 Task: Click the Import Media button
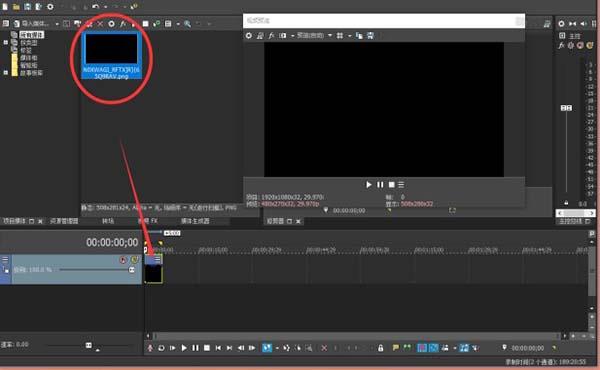(31, 24)
